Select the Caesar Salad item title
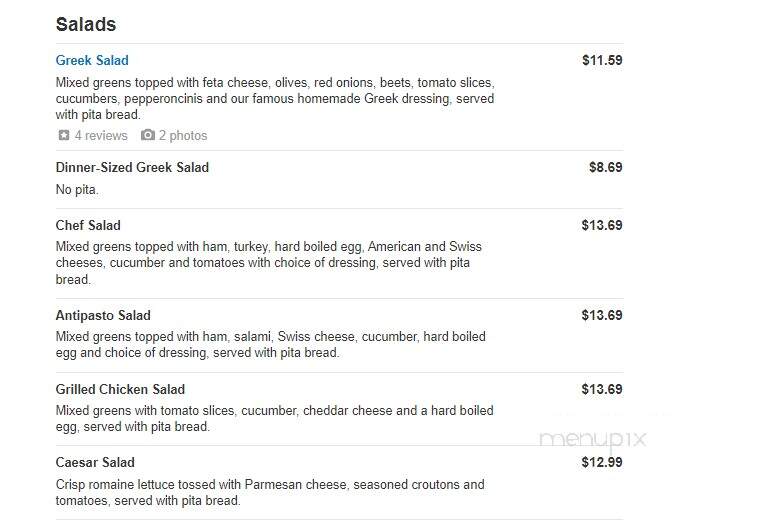 click(95, 462)
